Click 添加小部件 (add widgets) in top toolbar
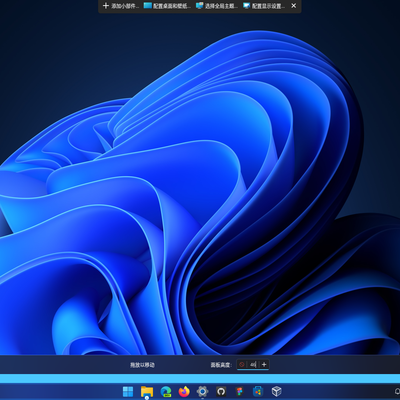This screenshot has height=400, width=400. pyautogui.click(x=121, y=6)
